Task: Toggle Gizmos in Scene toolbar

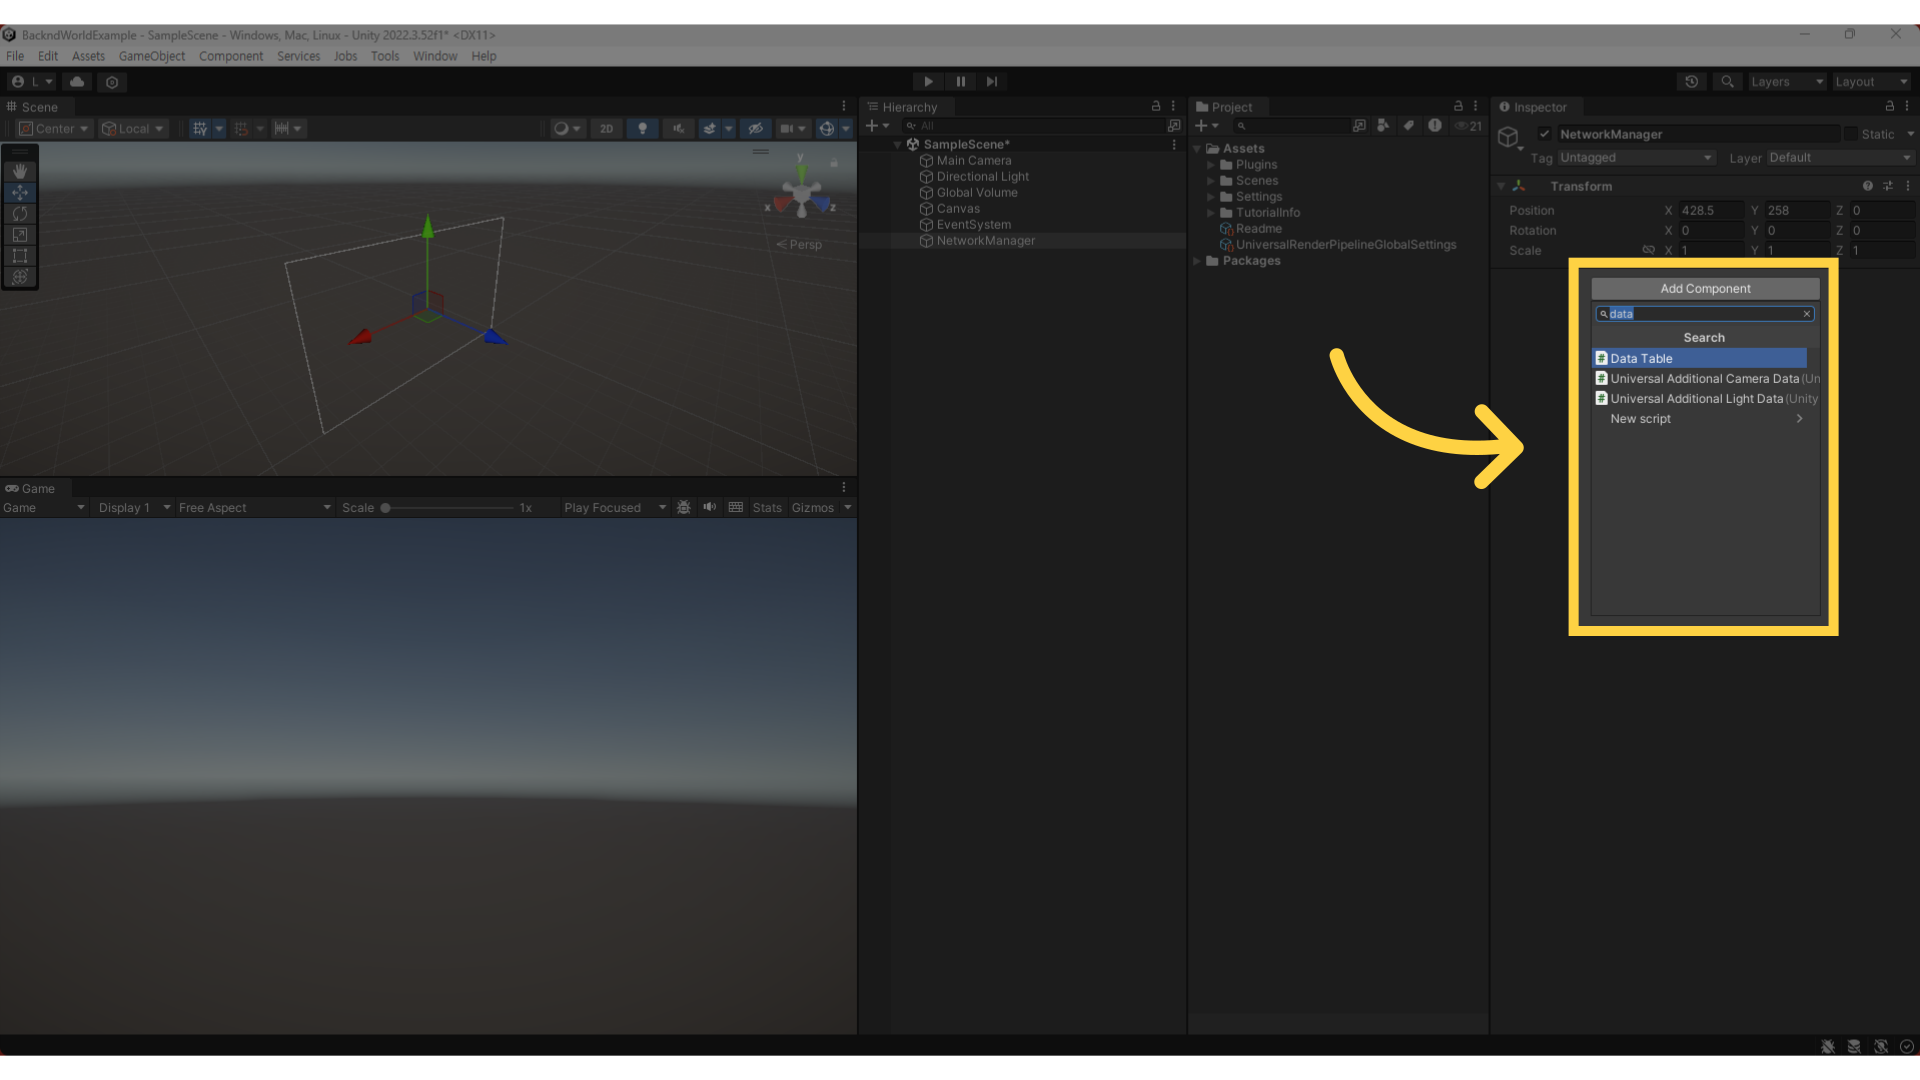Action: [827, 128]
